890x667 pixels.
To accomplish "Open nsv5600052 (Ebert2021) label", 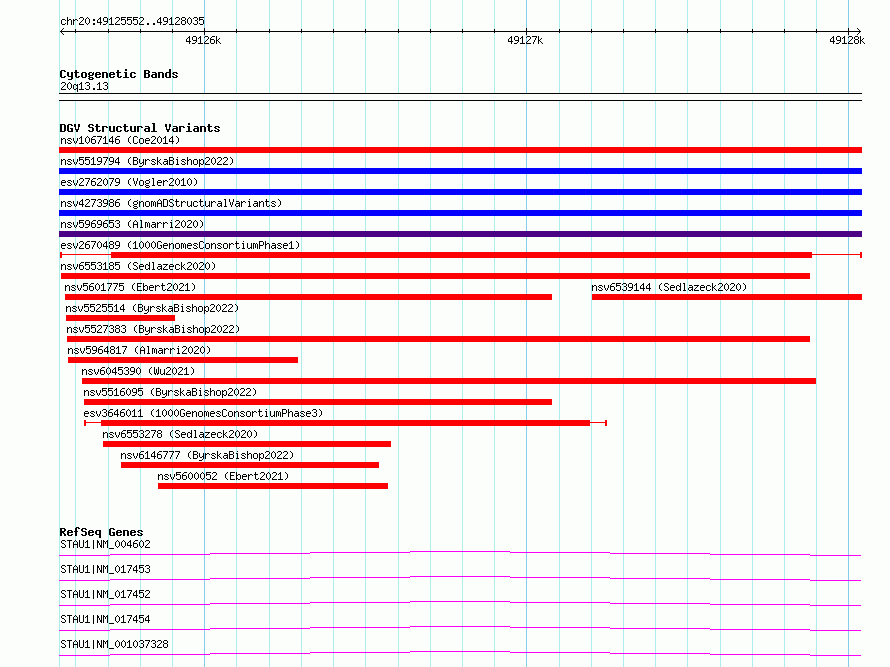I will pyautogui.click(x=223, y=476).
